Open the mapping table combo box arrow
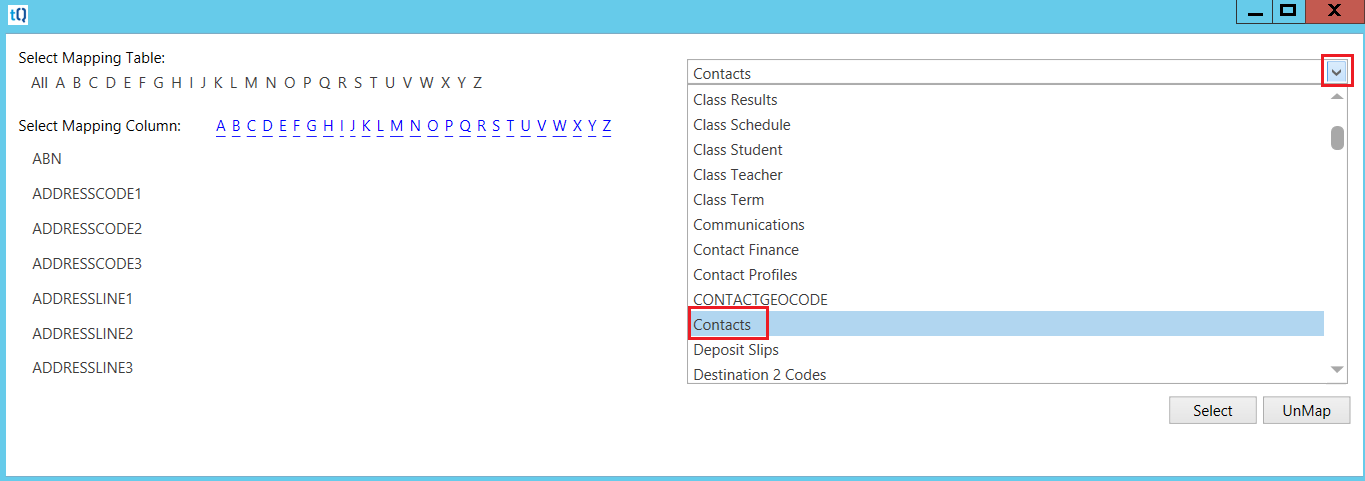 (x=1337, y=73)
